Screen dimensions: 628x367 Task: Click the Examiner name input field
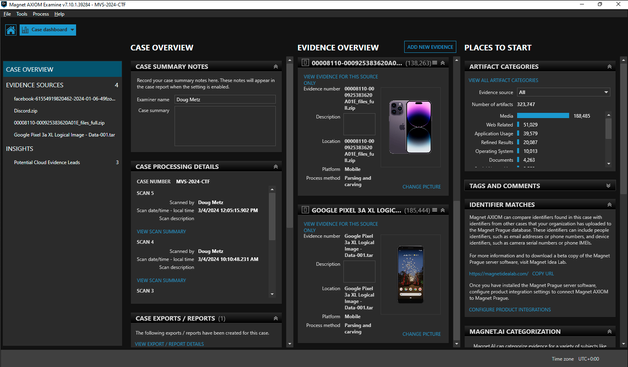tap(225, 99)
